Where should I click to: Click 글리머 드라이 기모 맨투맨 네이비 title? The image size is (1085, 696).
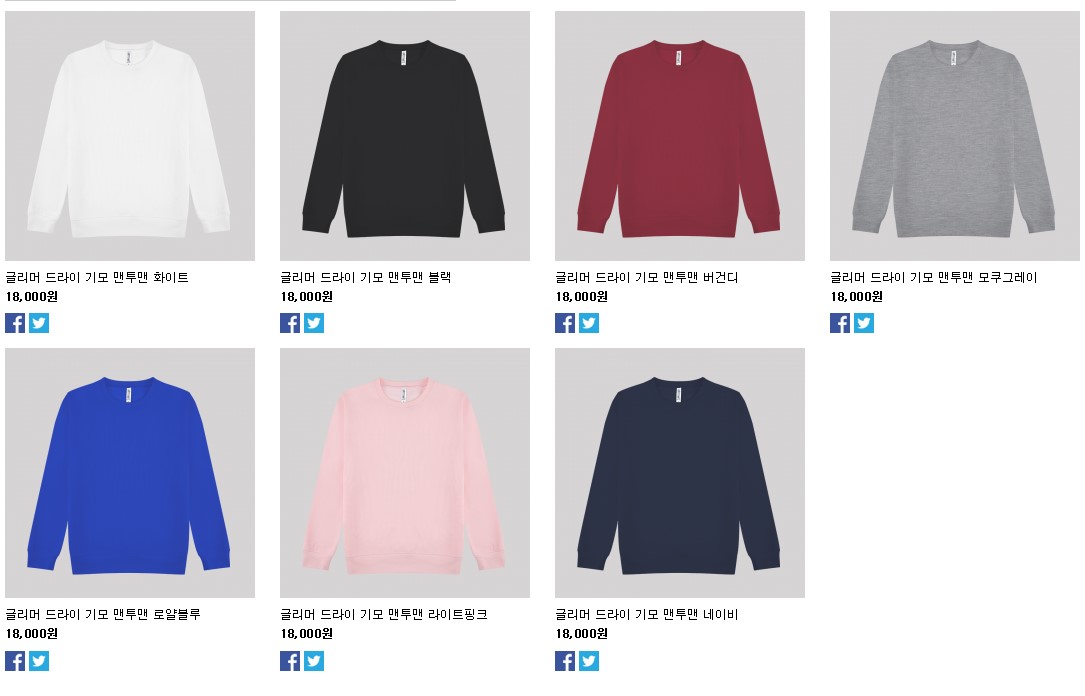(x=646, y=614)
